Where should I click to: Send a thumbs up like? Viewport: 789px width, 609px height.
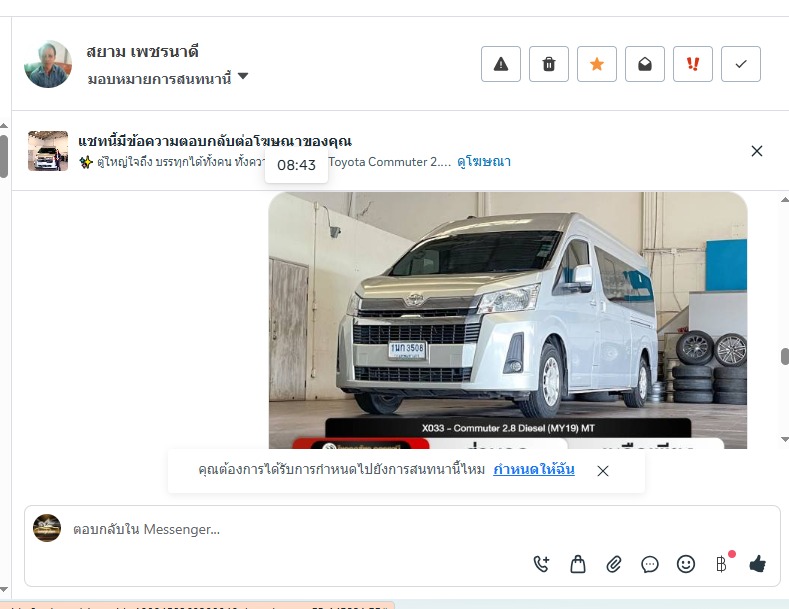[x=757, y=564]
